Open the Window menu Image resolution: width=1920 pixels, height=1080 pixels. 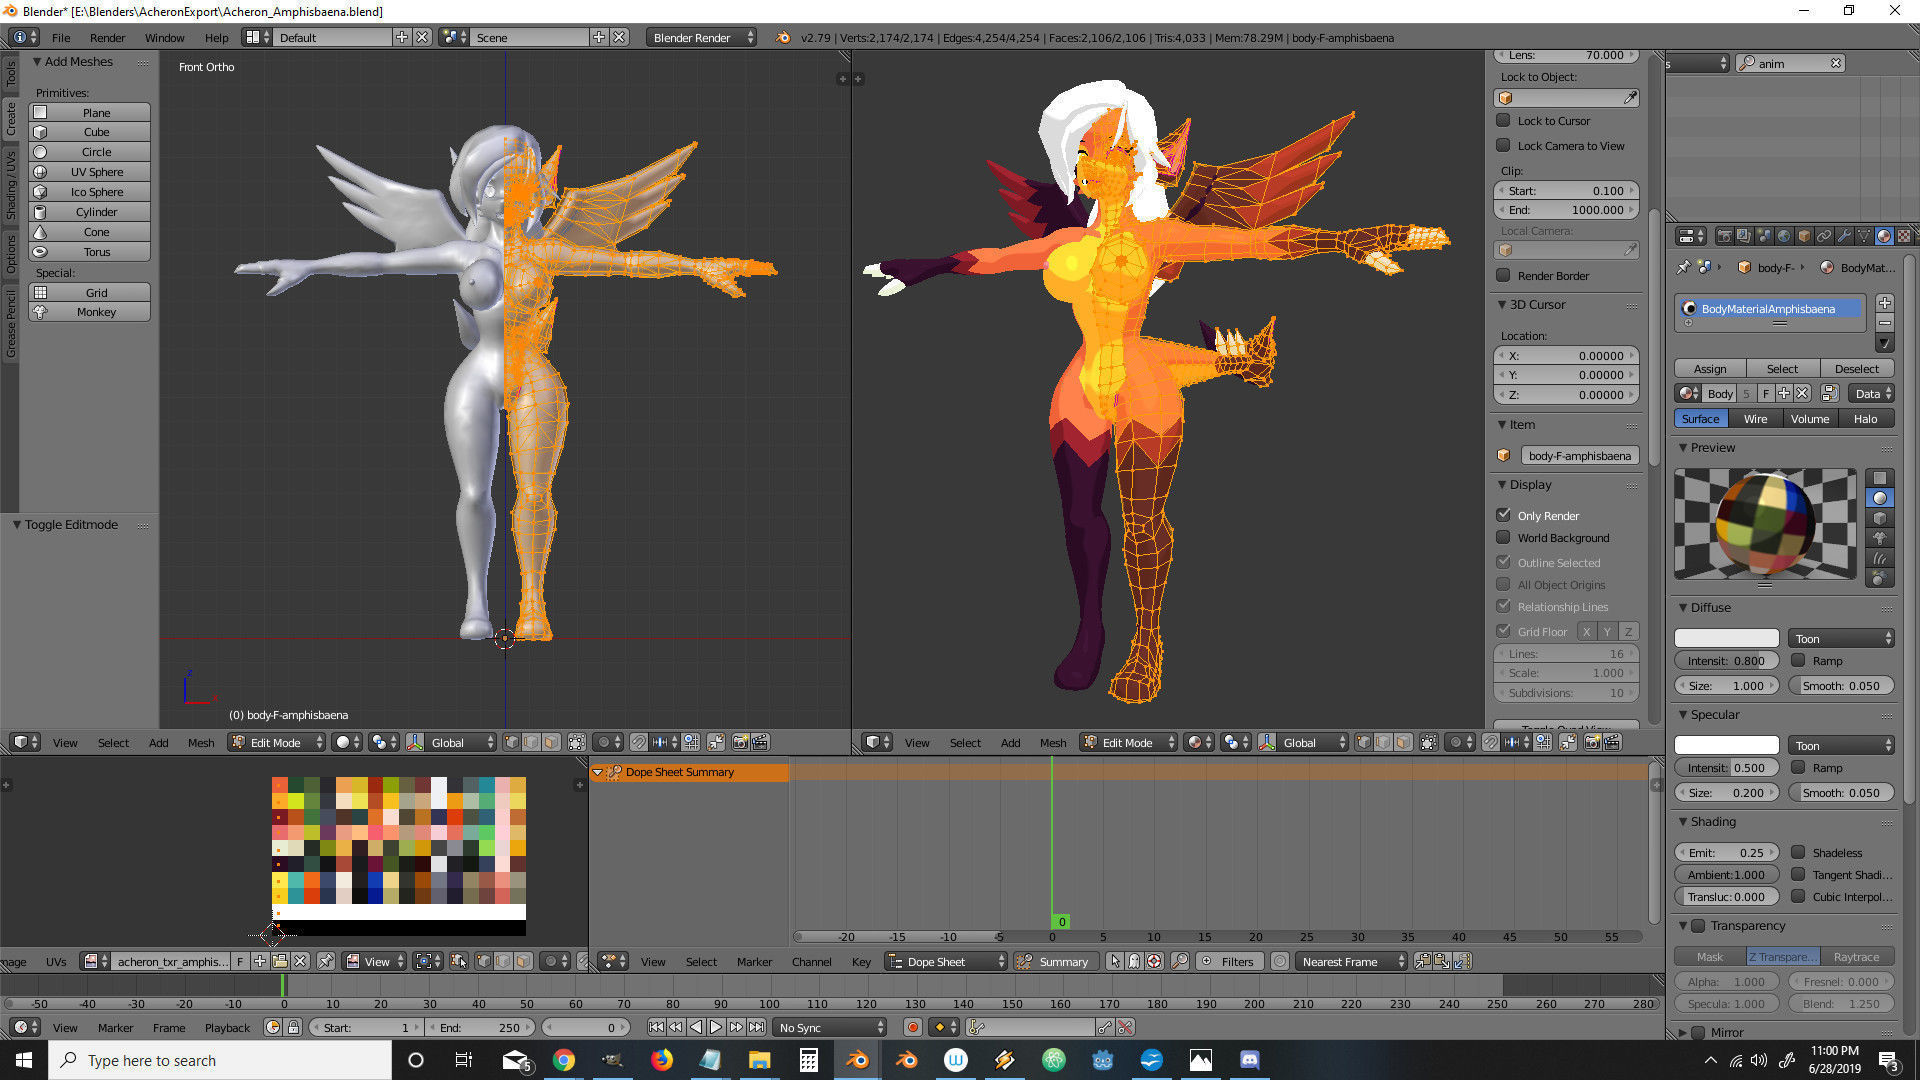[x=164, y=37]
